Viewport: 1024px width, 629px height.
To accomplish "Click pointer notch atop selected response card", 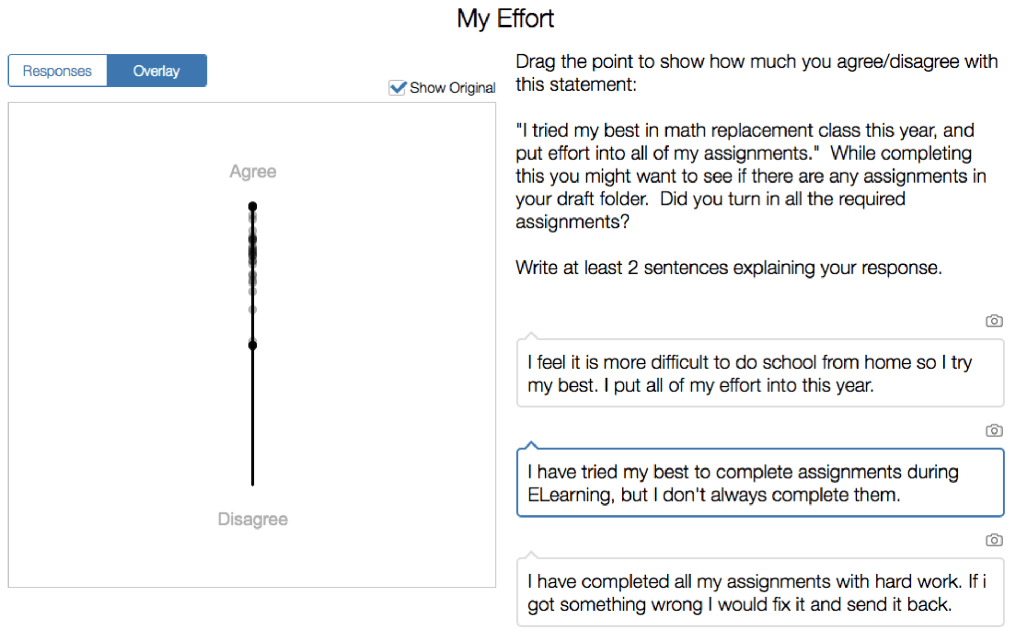I will point(531,445).
